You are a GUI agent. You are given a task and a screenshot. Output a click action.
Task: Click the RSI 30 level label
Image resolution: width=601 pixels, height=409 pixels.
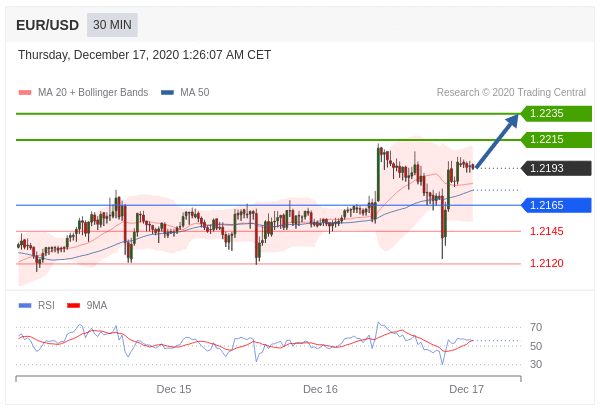click(536, 364)
